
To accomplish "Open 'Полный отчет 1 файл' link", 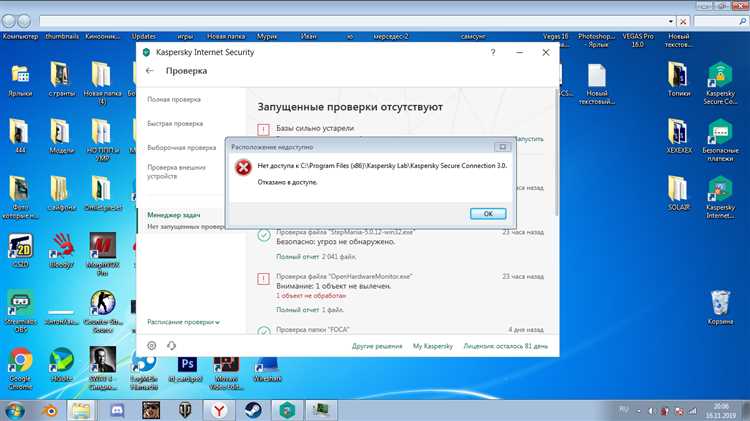I will click(310, 310).
